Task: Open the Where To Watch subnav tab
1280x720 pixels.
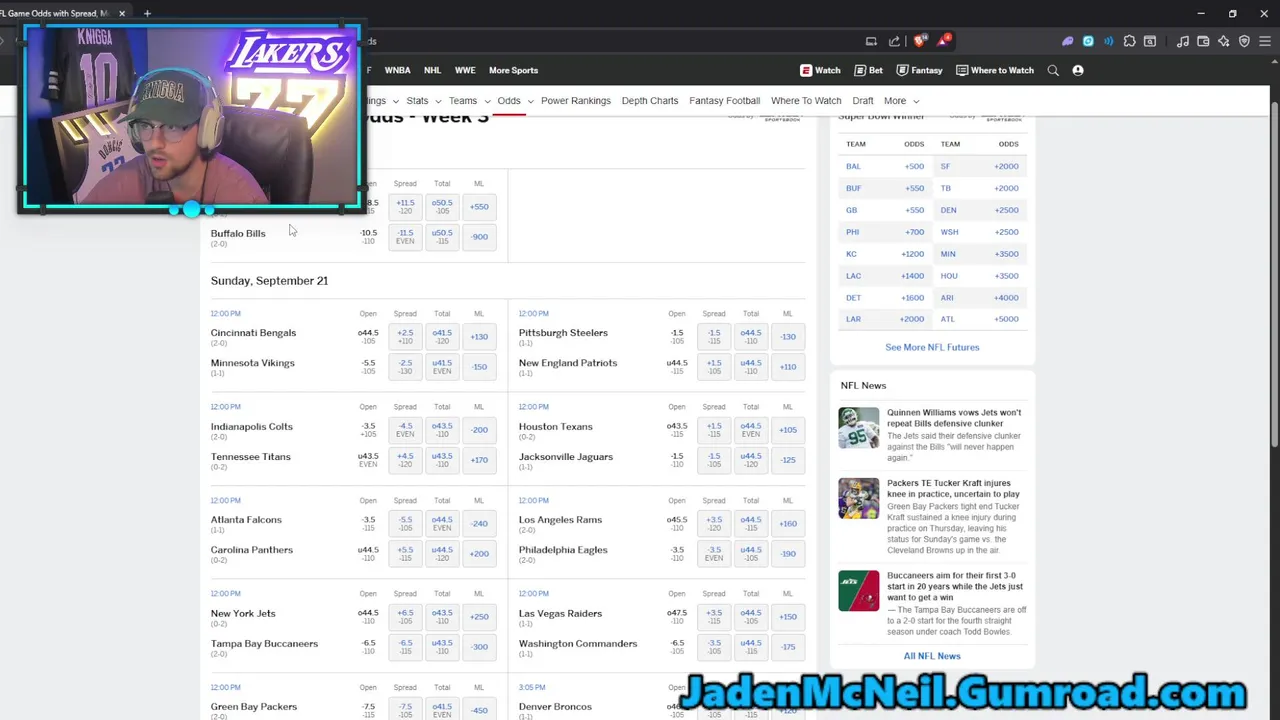Action: pos(806,101)
